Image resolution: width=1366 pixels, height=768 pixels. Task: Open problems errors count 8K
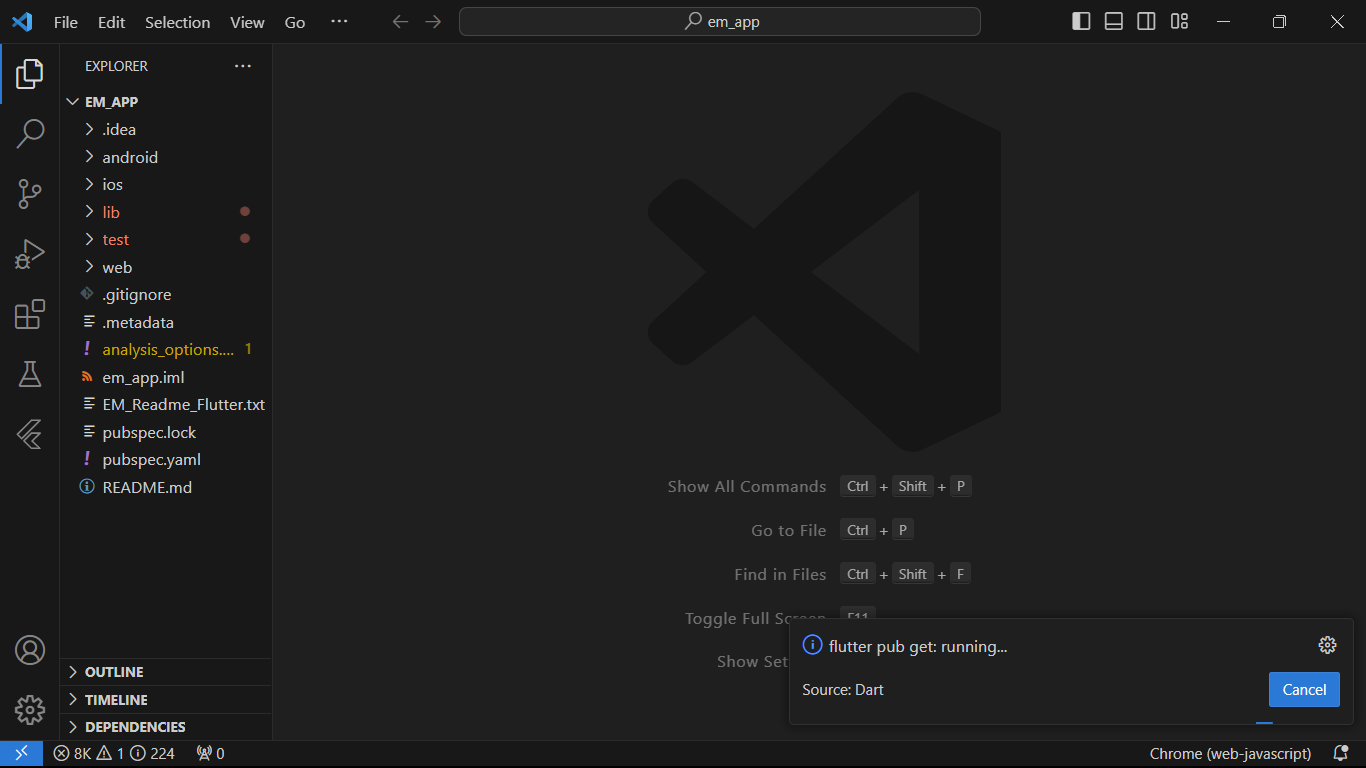72,753
